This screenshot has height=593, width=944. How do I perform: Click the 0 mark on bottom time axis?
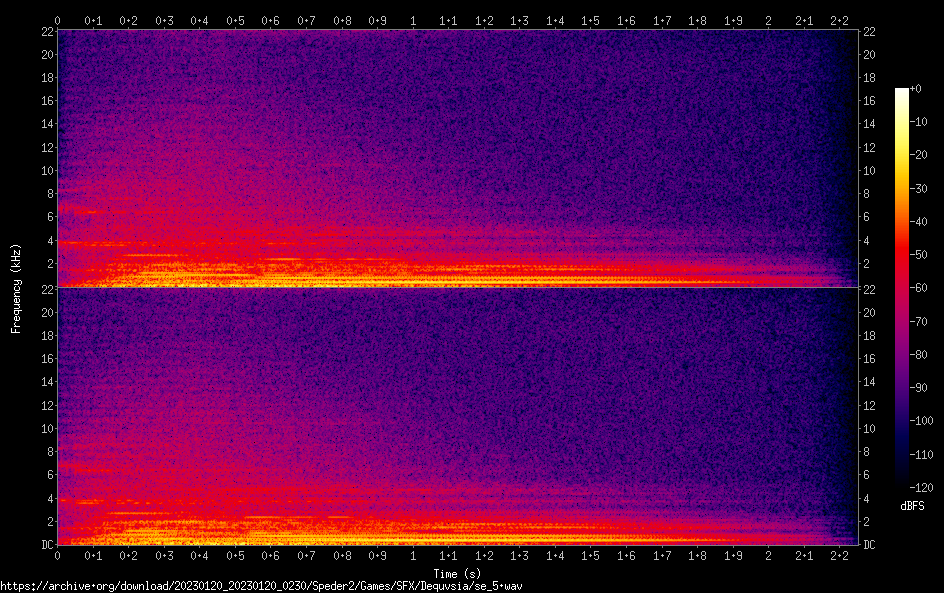58,556
